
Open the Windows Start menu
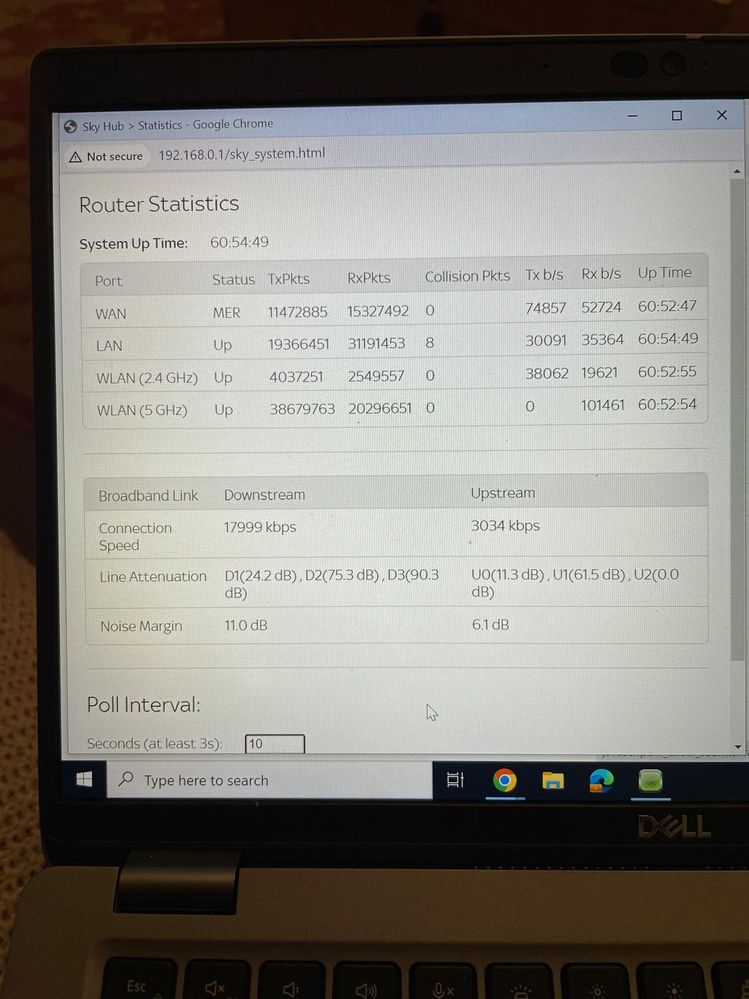(x=85, y=779)
